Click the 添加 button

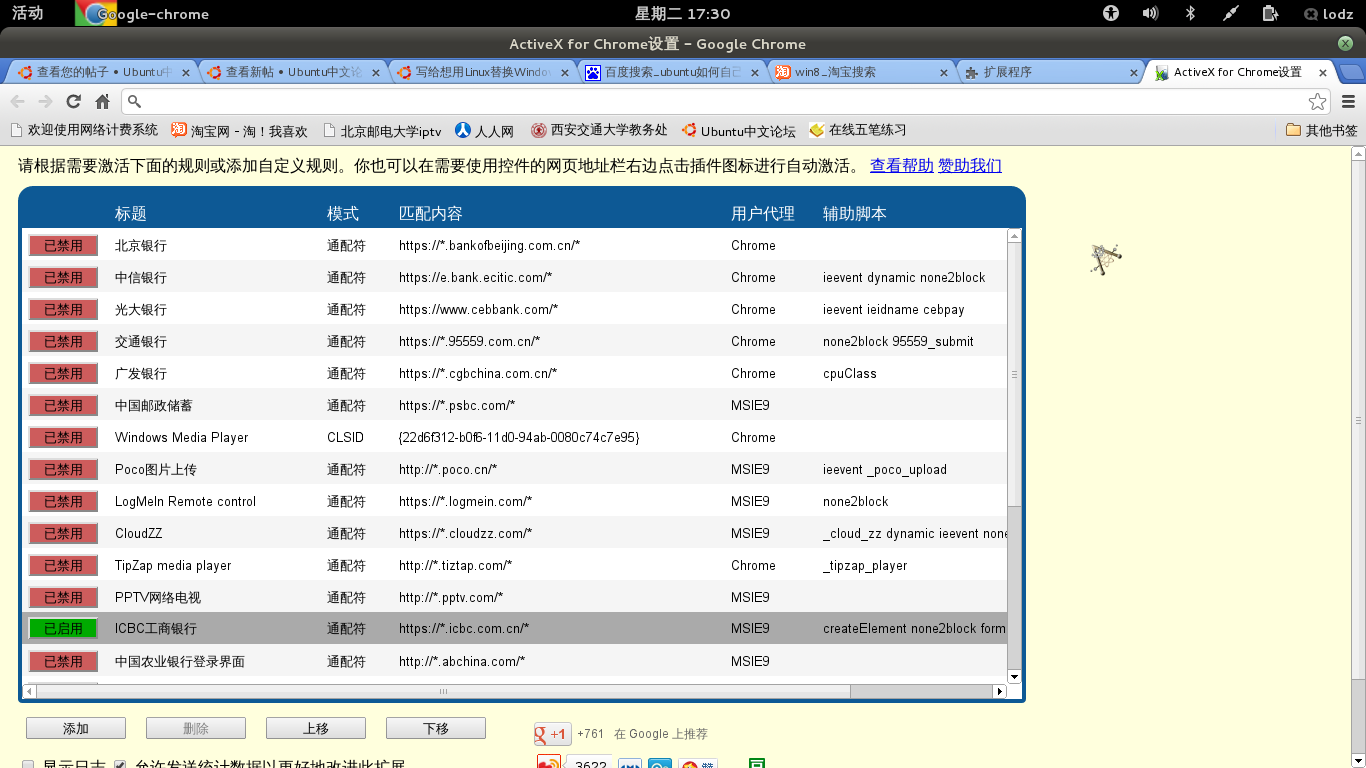click(x=76, y=728)
